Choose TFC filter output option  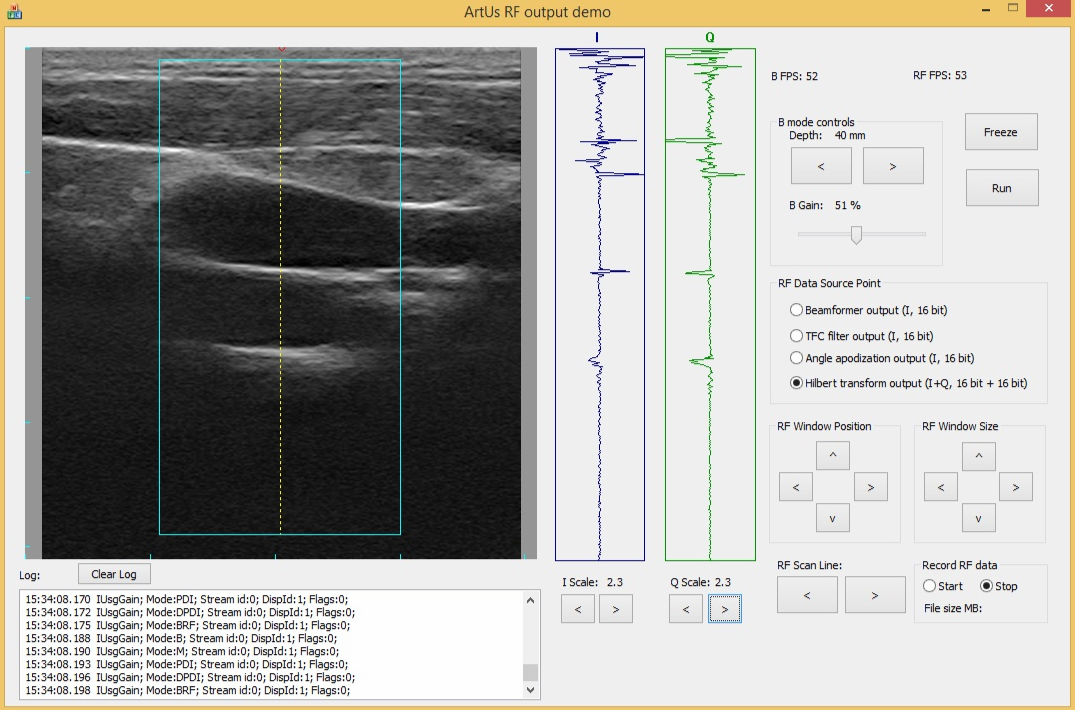click(797, 336)
